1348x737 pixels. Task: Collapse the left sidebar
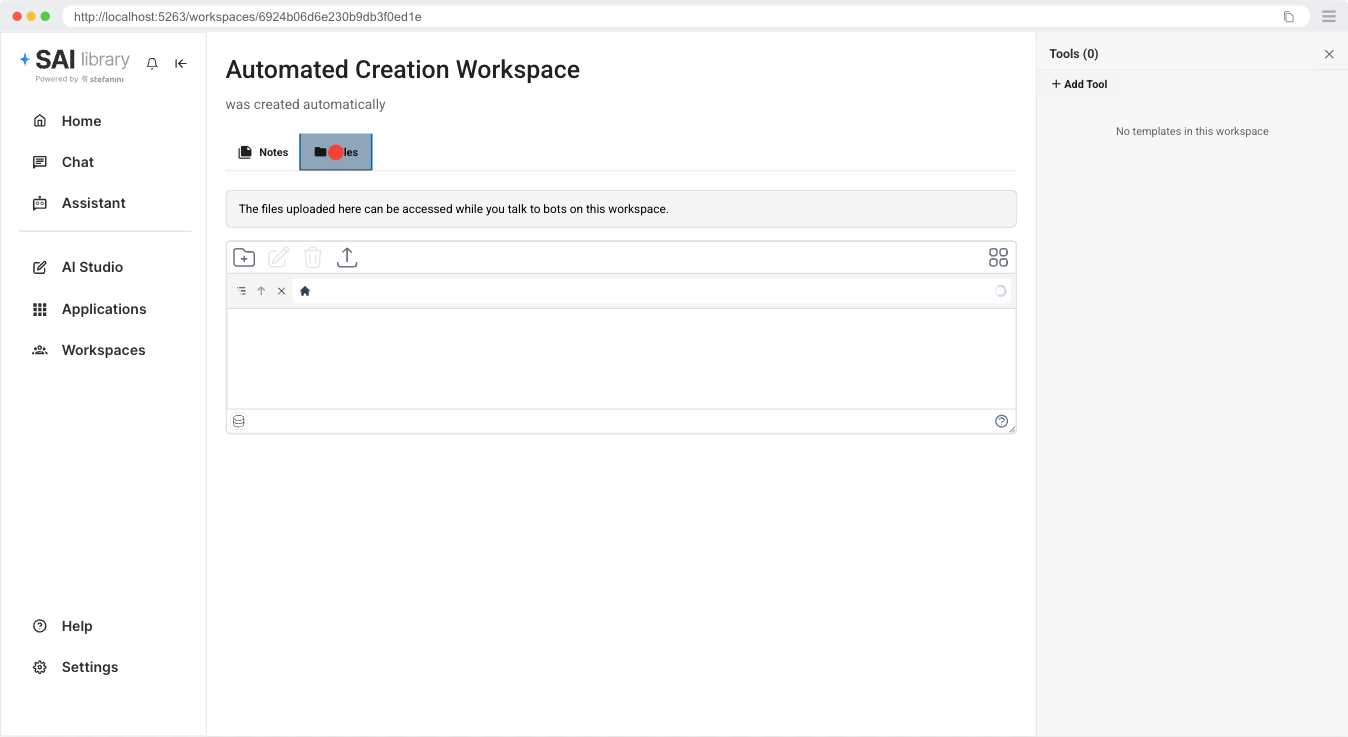(x=181, y=63)
